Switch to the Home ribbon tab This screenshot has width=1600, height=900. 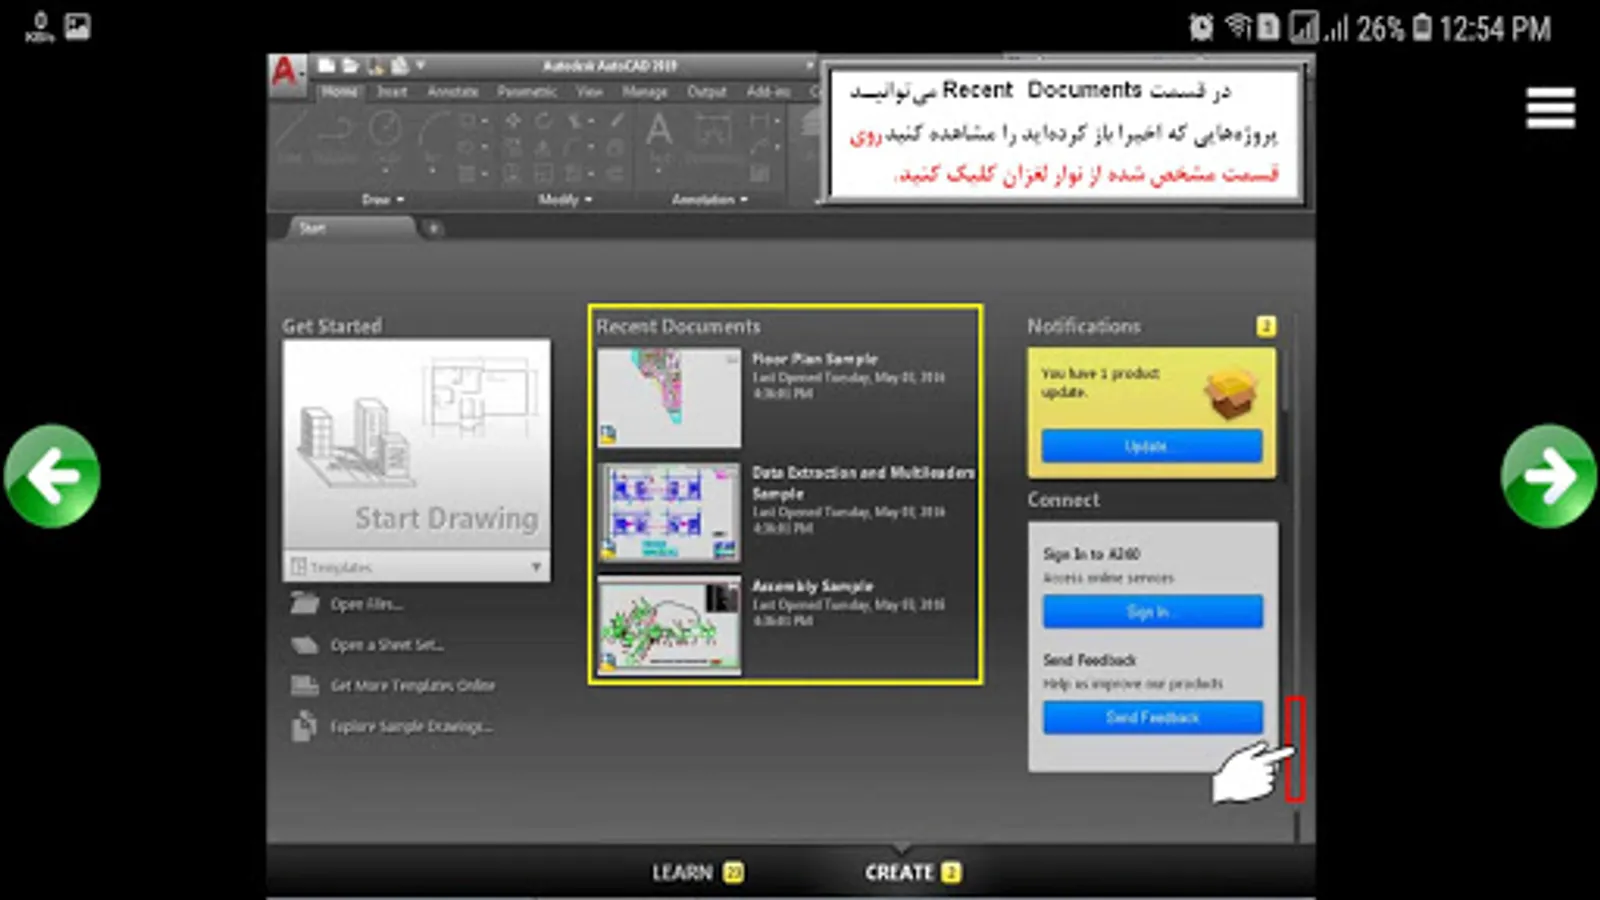pos(340,92)
